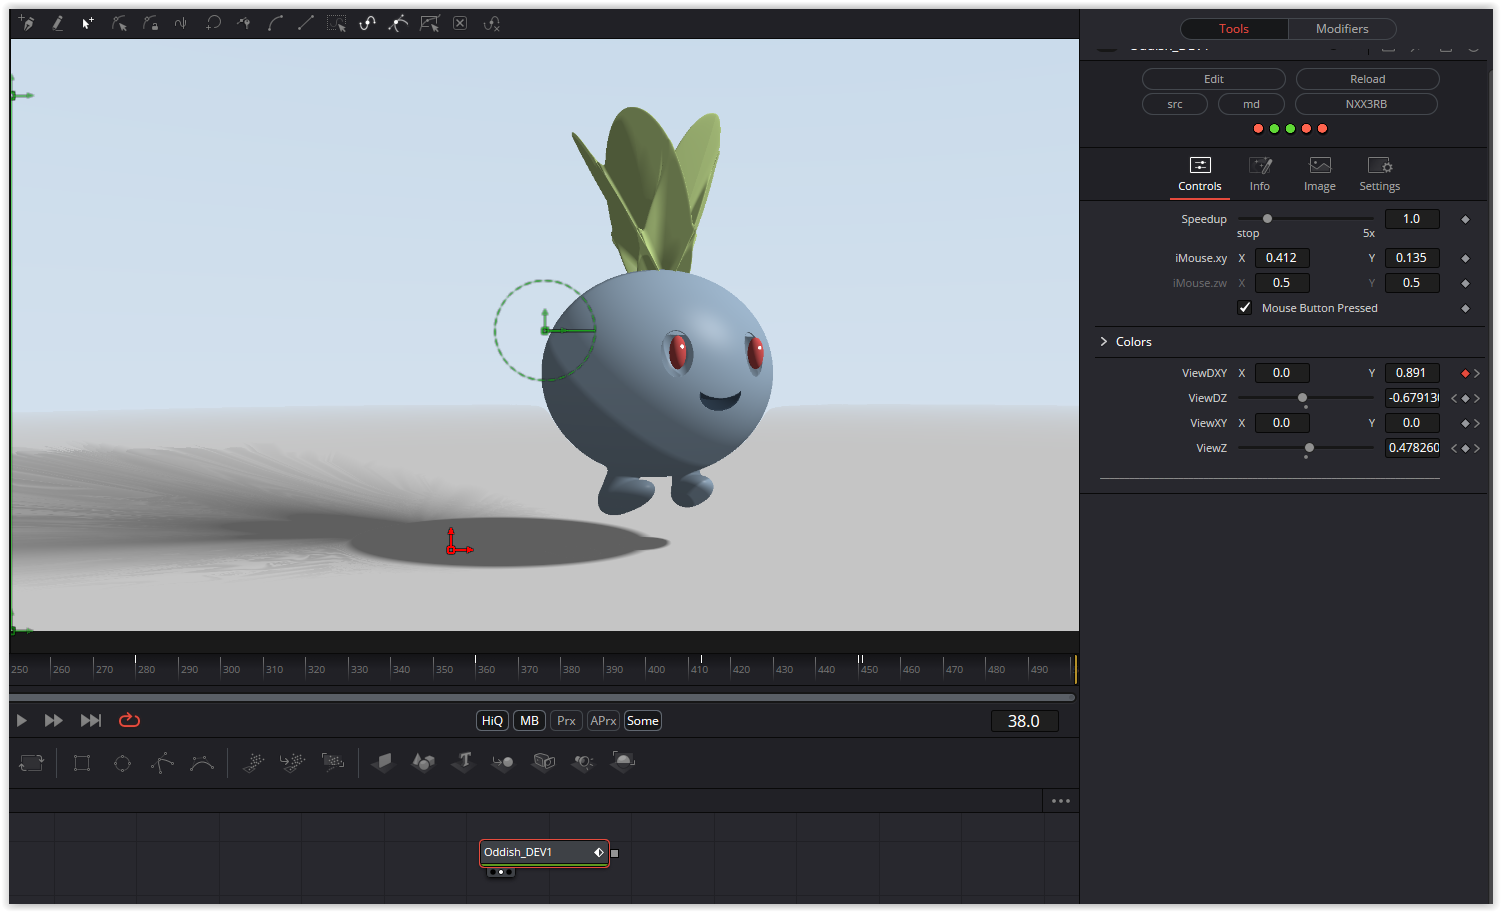The image size is (1501, 912).
Task: Toggle MB motion blur
Action: pyautogui.click(x=530, y=721)
